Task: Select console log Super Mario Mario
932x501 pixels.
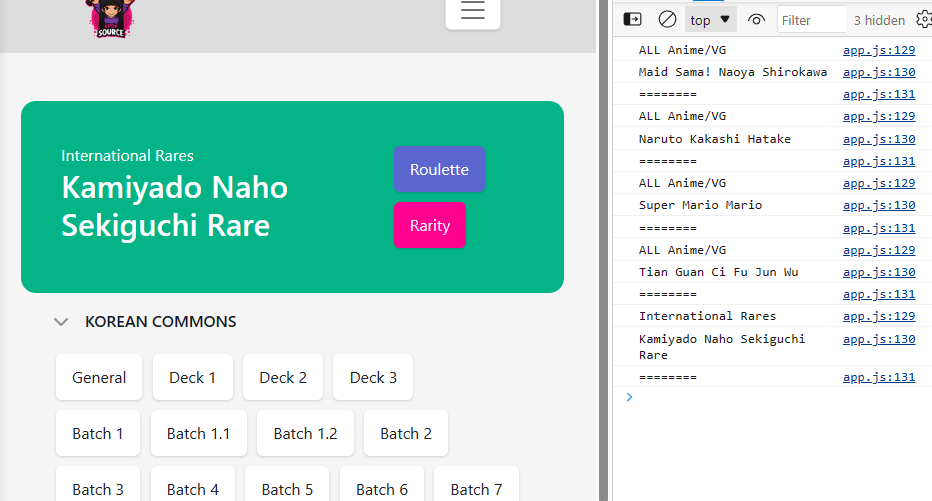Action: (700, 205)
